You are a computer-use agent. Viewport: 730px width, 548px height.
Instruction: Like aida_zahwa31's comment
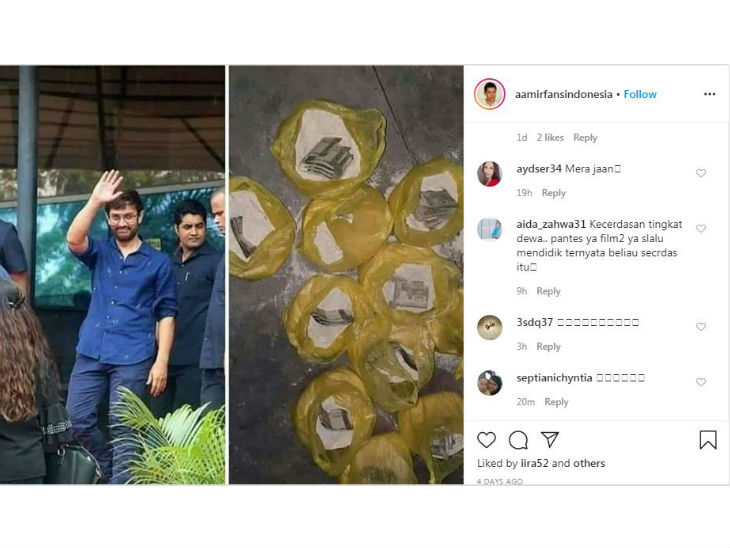pos(700,229)
